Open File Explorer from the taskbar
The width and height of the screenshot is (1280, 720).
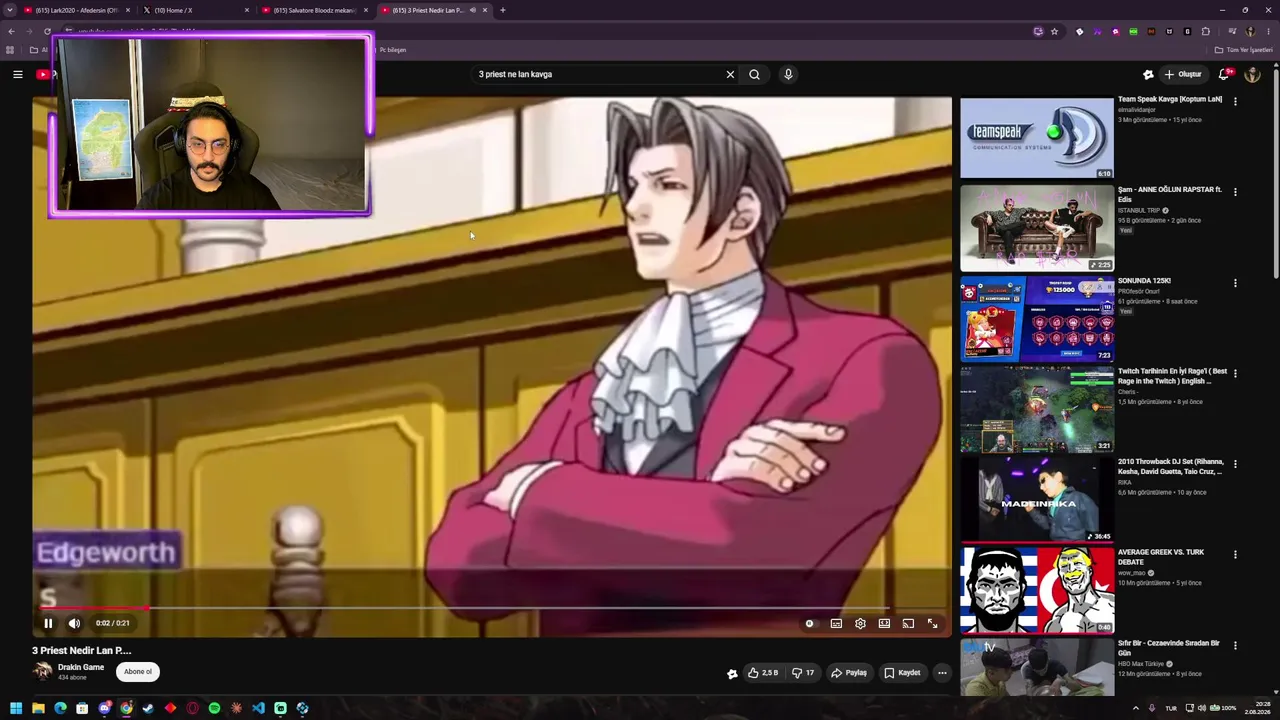click(x=38, y=708)
